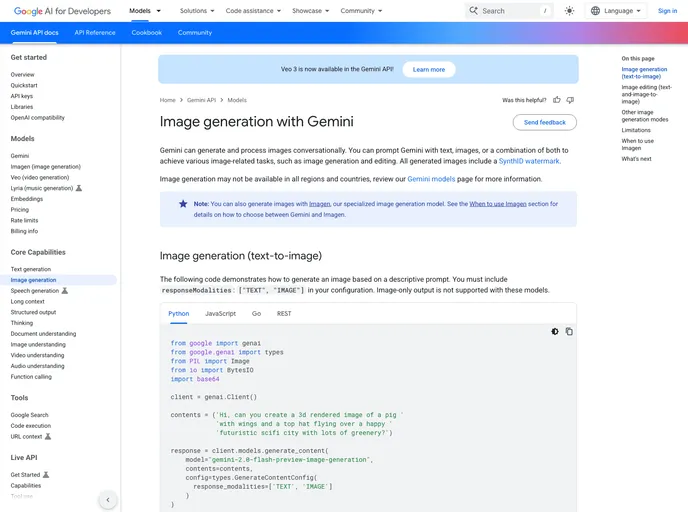Open the Community tab in blue bar
The image size is (688, 512).
[x=195, y=32]
